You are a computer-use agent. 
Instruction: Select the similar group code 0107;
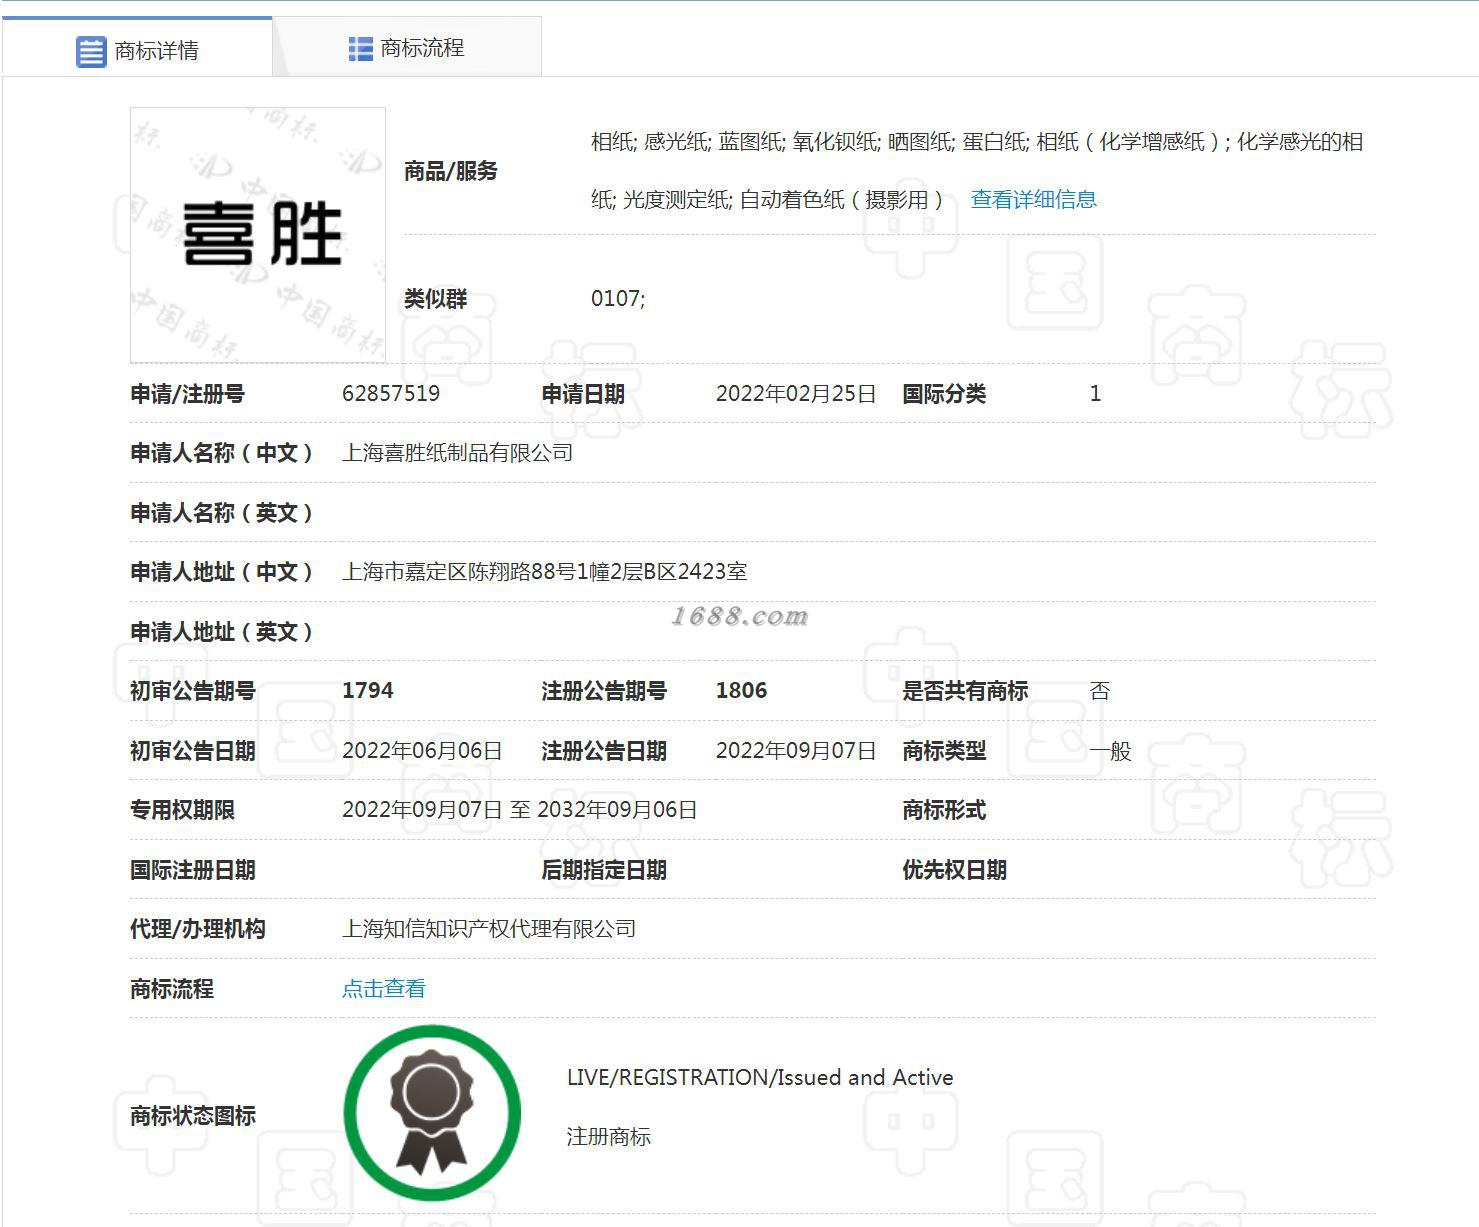click(618, 298)
